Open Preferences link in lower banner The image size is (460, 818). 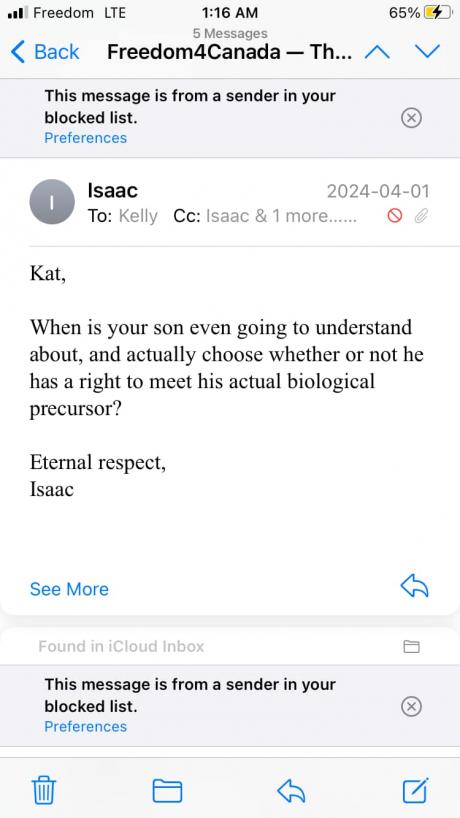coord(86,726)
